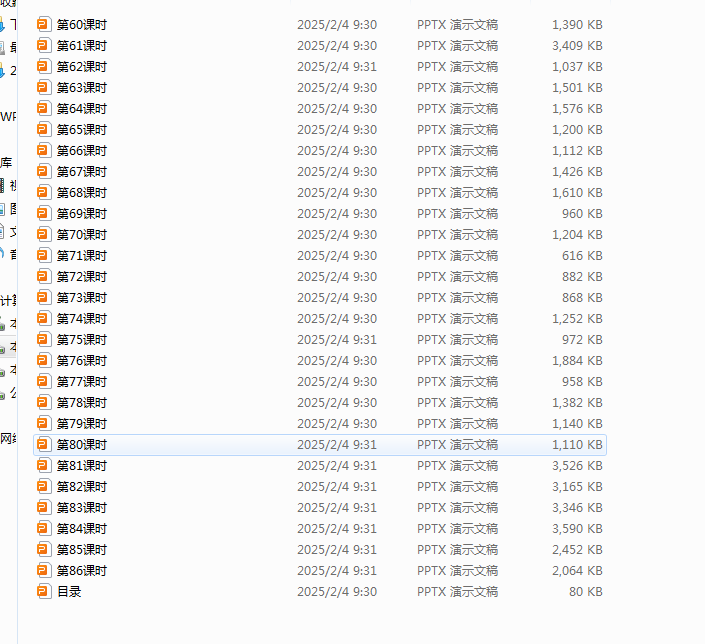Click the date of 第62课时
Screen dimensions: 705x644
[x=337, y=67]
